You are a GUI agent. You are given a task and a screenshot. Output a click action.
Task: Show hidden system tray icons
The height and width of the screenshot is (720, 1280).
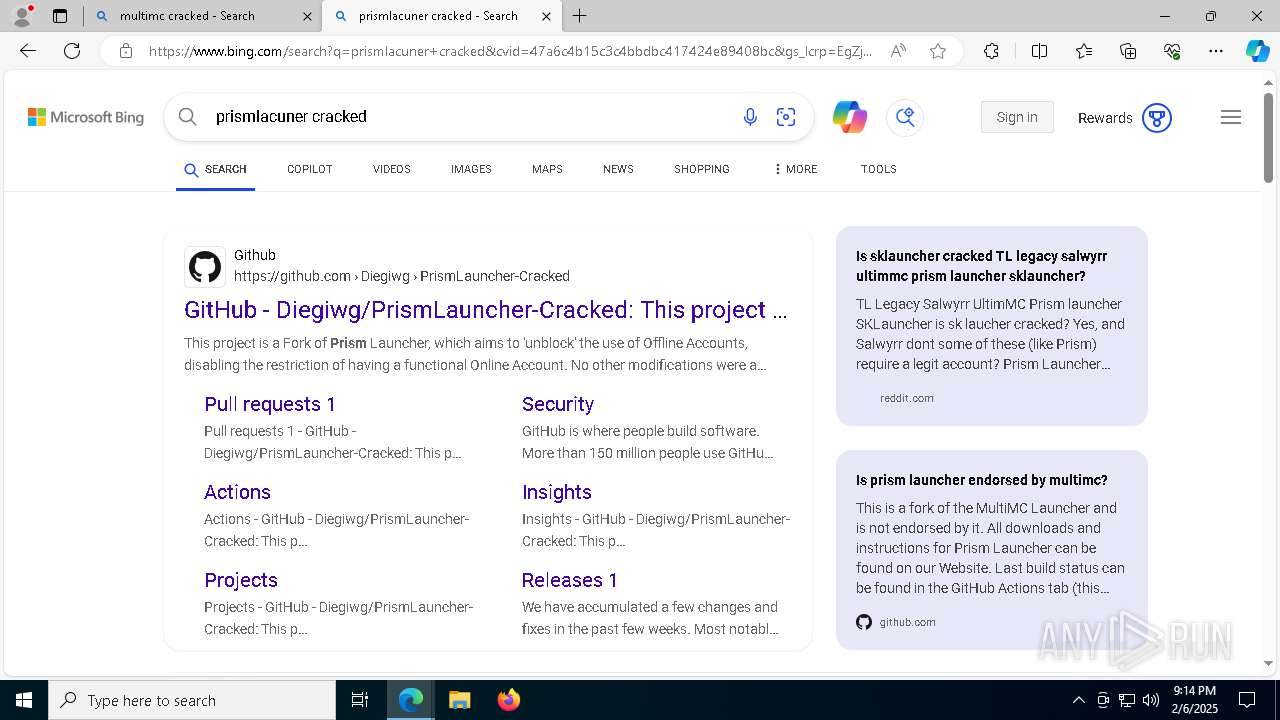[1078, 700]
